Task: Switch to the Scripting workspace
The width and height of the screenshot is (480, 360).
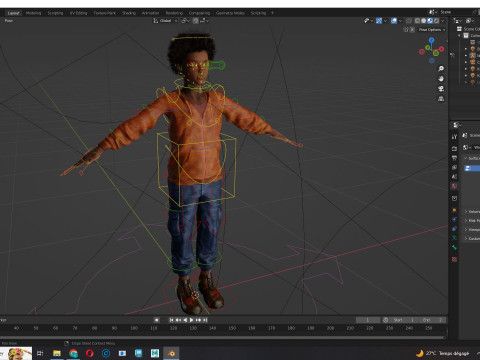Action: point(258,13)
